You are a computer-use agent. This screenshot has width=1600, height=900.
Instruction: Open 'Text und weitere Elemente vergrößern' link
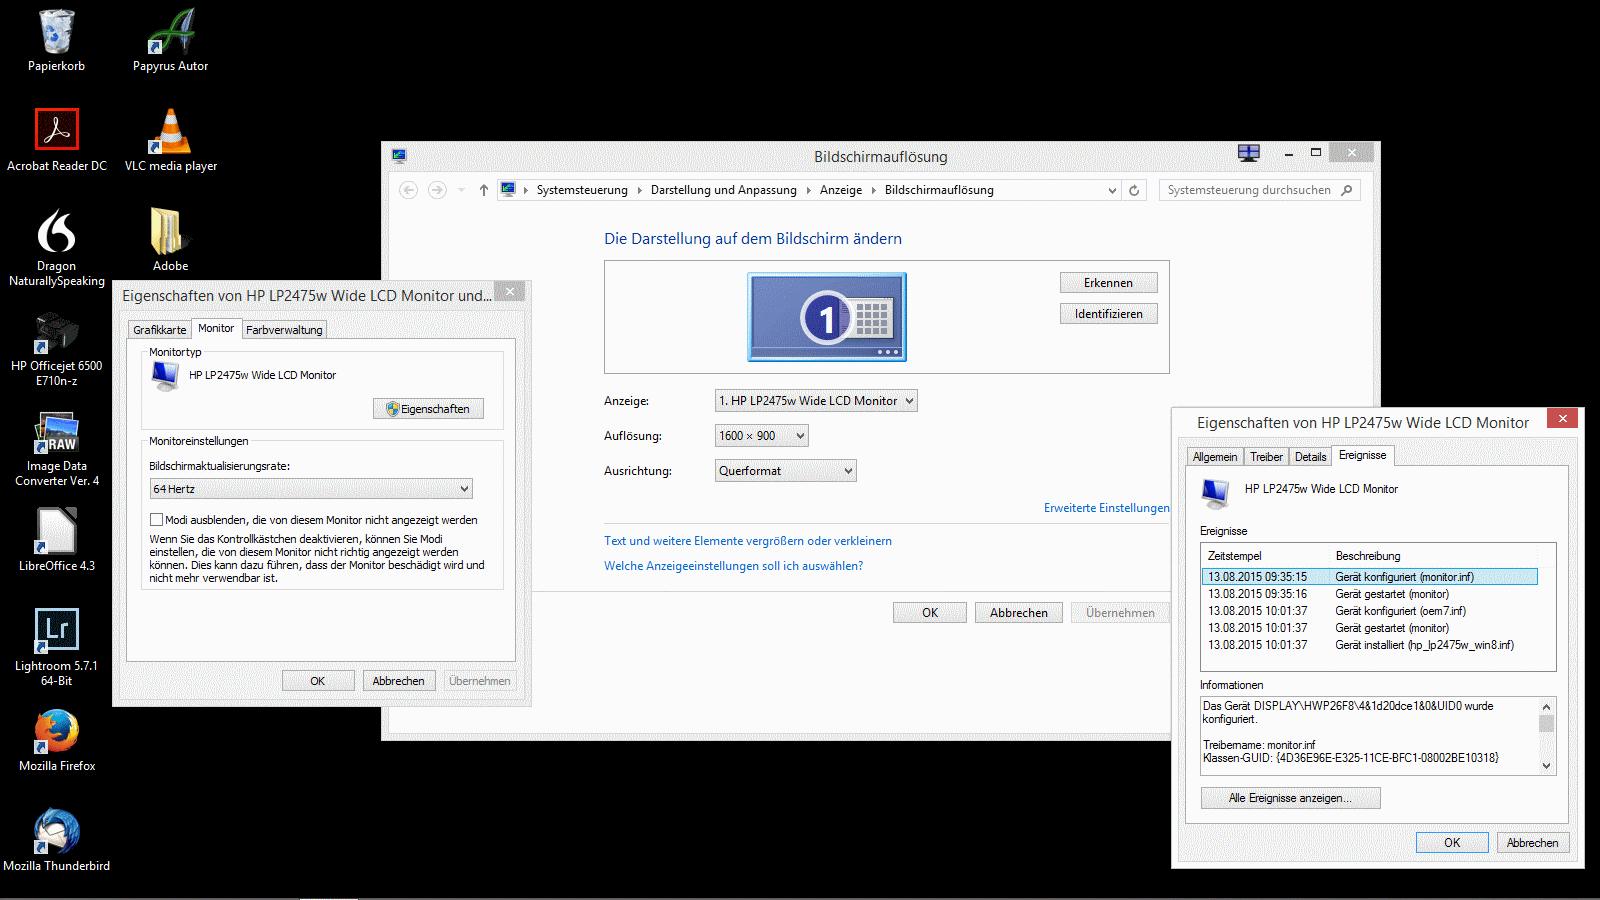[x=748, y=541]
